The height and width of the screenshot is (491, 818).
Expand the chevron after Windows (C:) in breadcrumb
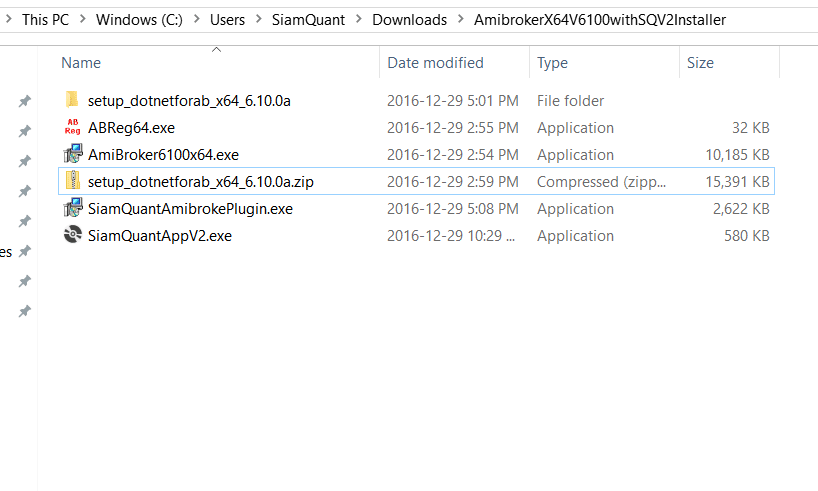[197, 19]
